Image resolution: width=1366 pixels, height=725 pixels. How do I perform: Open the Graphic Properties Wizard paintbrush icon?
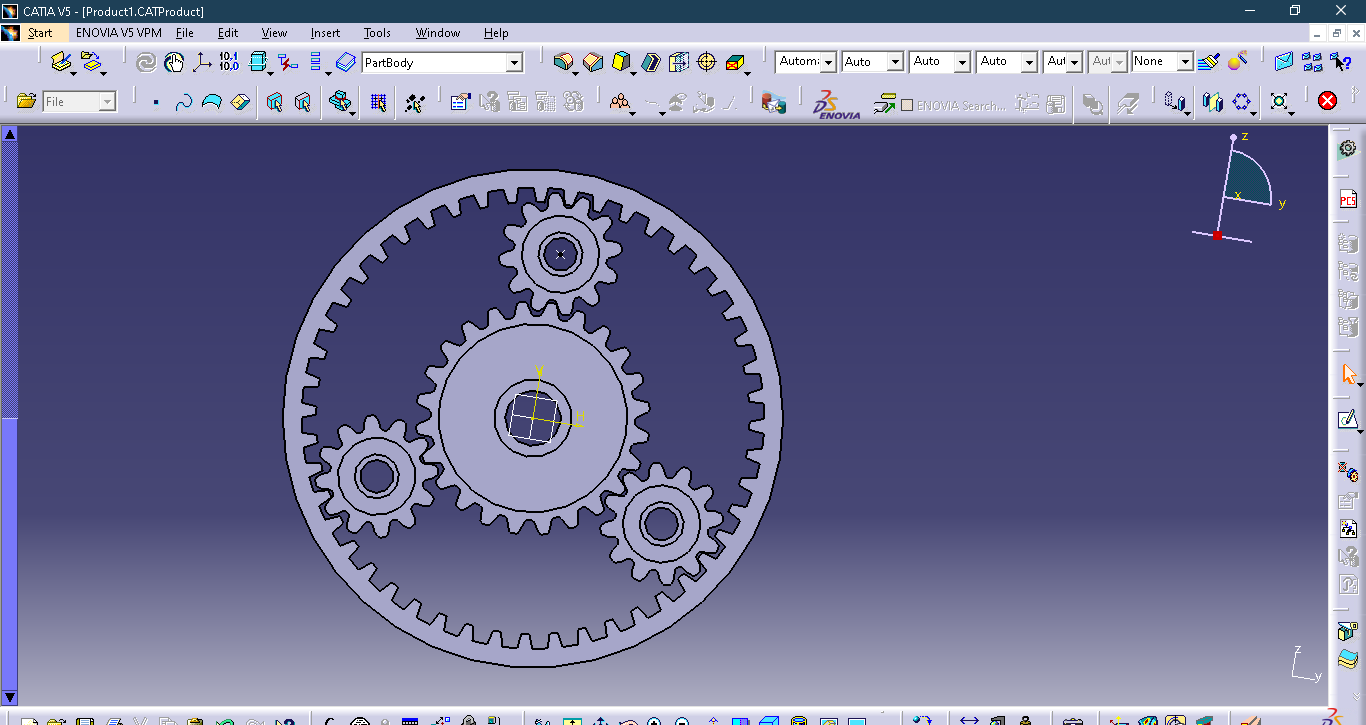(x=1209, y=61)
